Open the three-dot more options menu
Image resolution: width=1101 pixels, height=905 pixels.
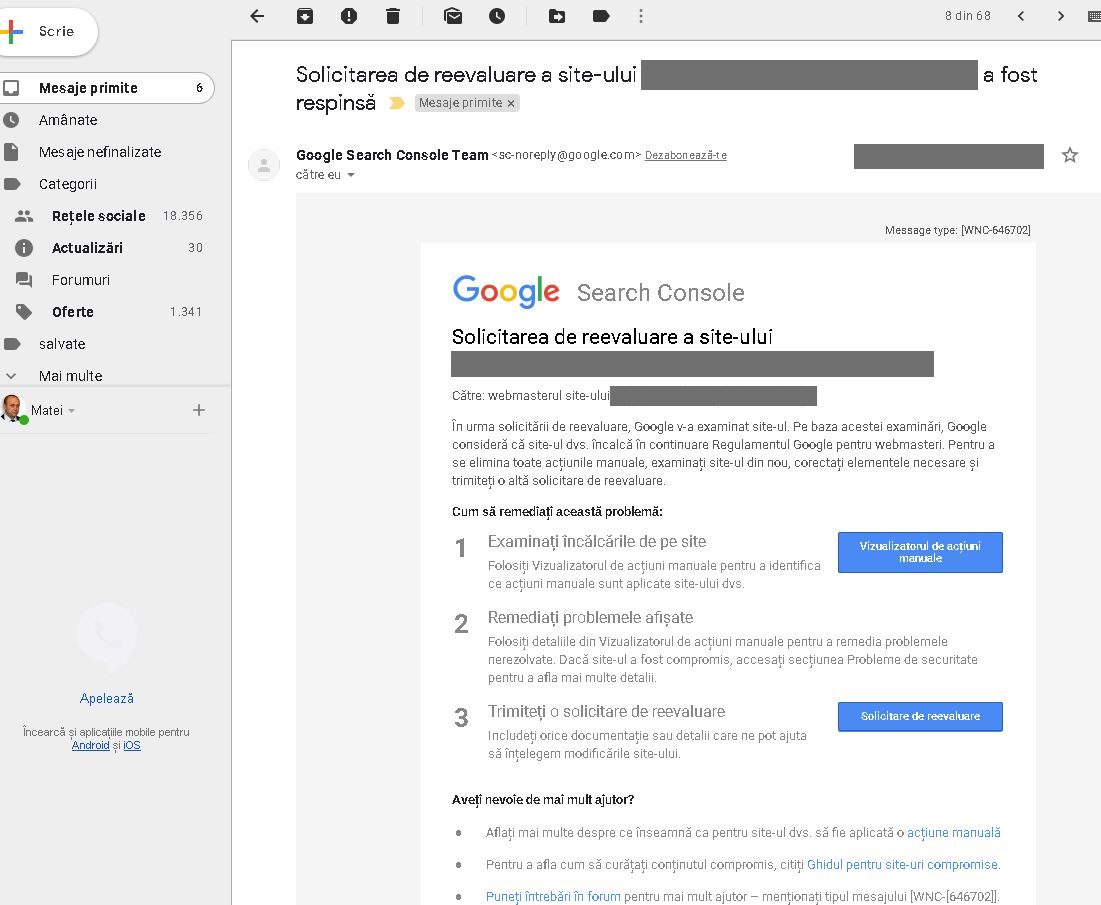[641, 16]
